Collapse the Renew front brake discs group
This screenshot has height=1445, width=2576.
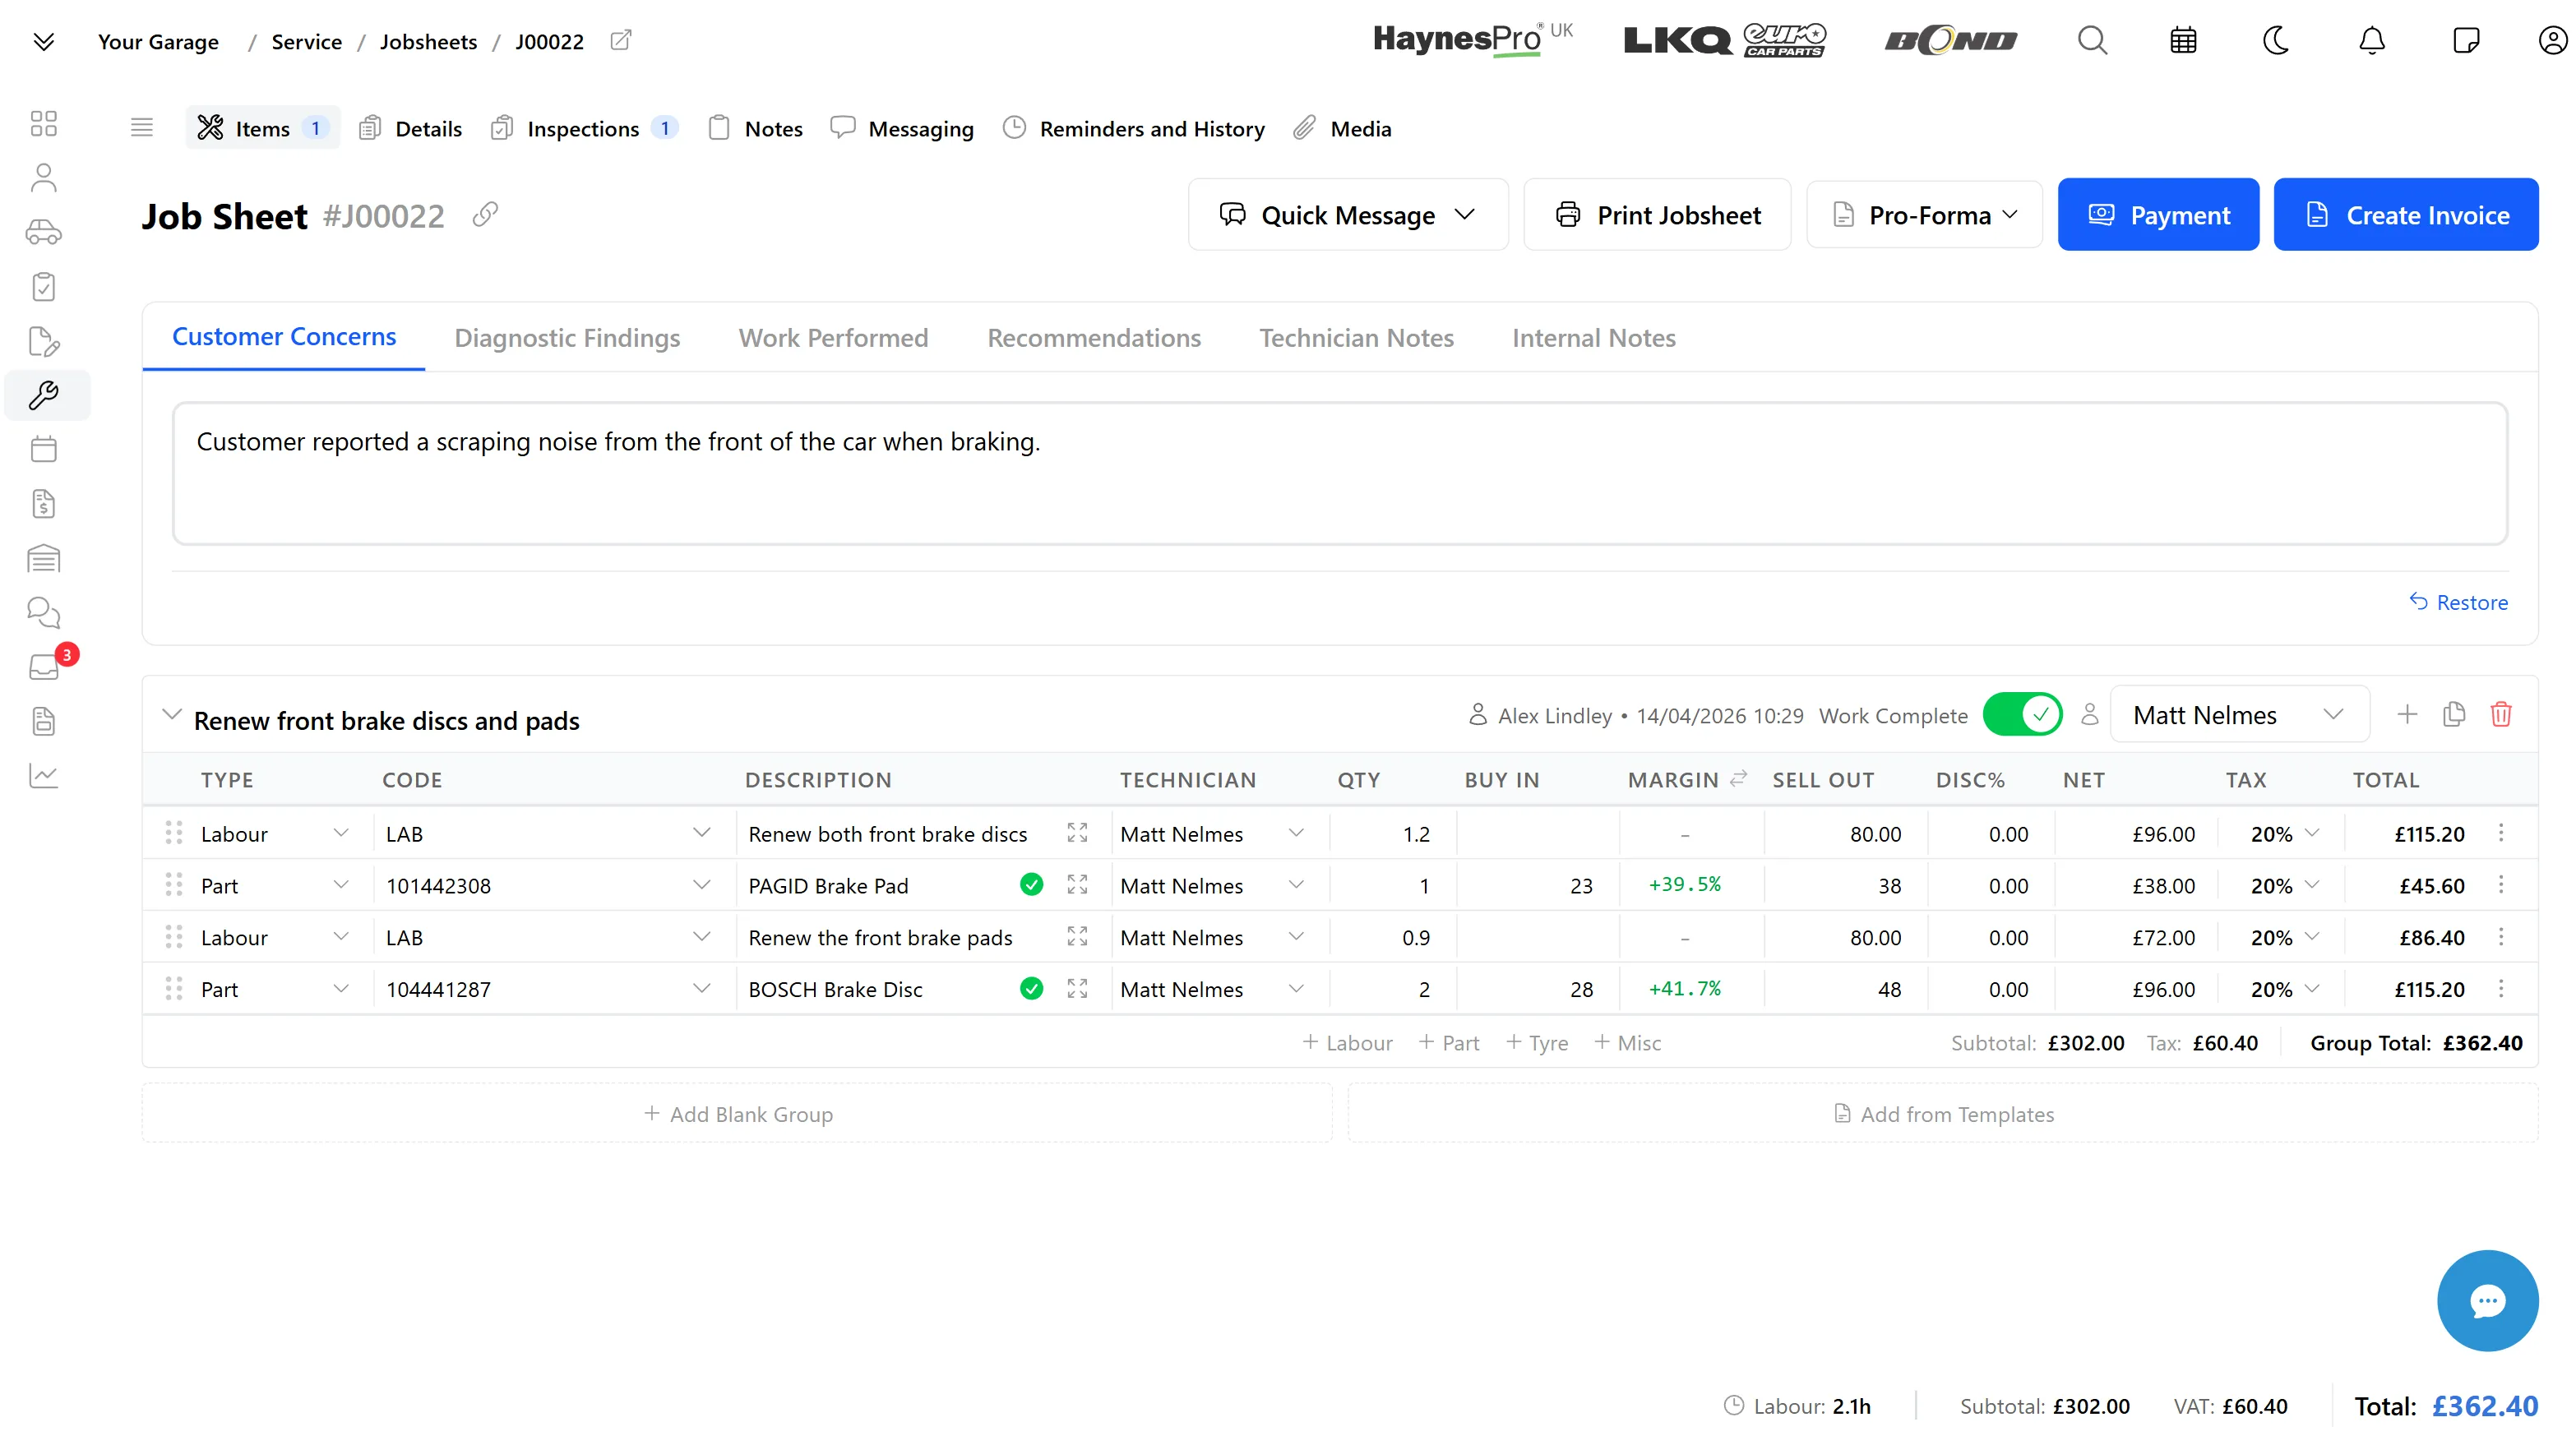coord(171,715)
